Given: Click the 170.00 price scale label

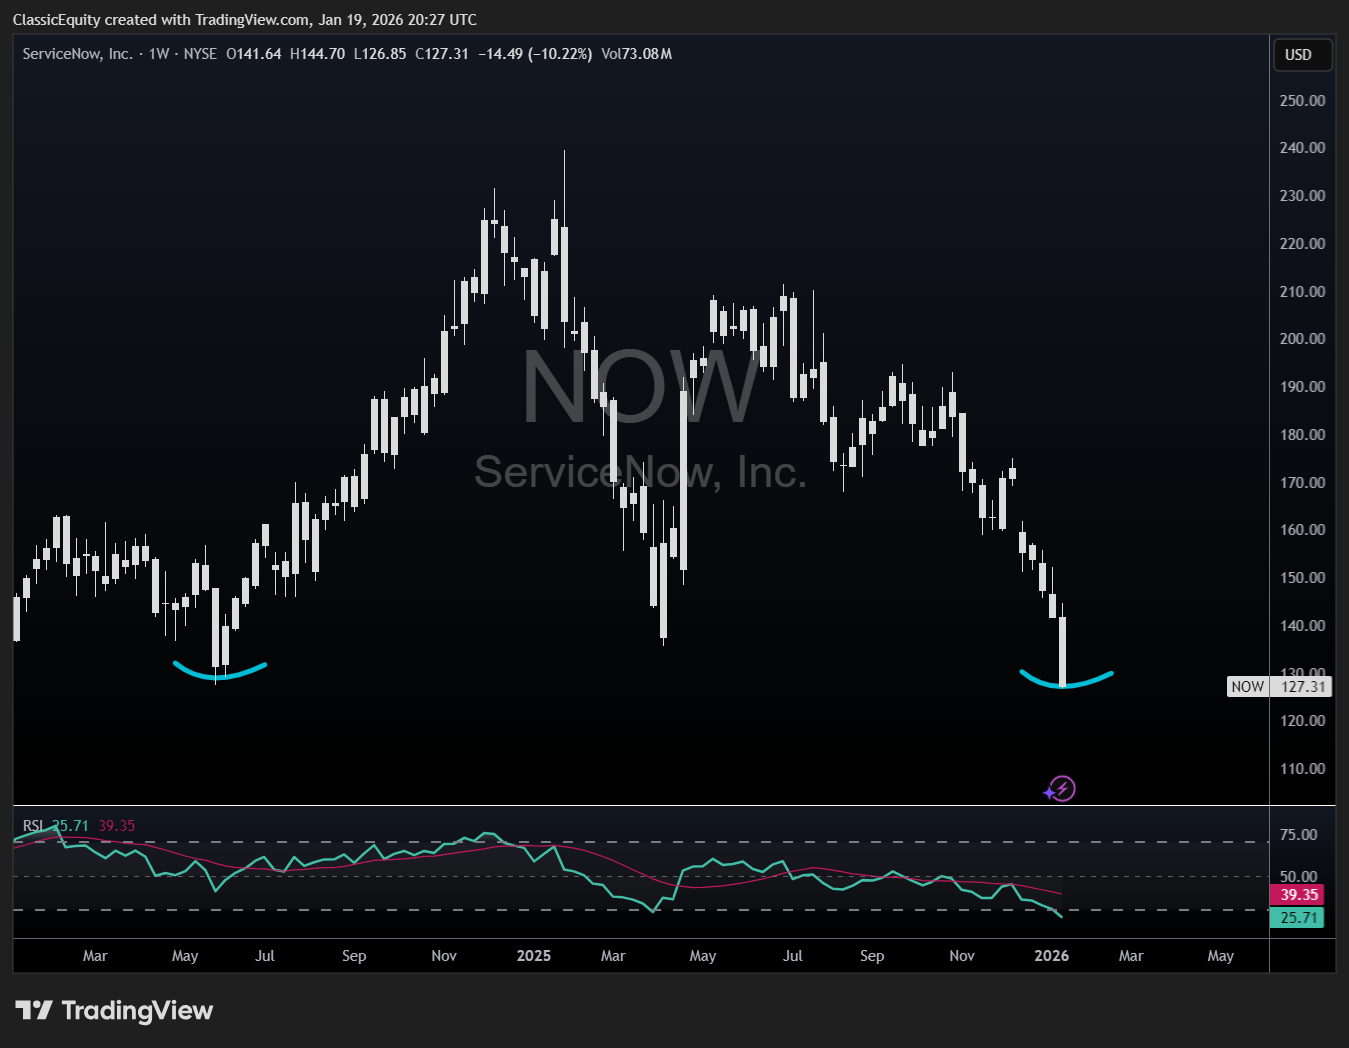Looking at the screenshot, I should [1303, 483].
